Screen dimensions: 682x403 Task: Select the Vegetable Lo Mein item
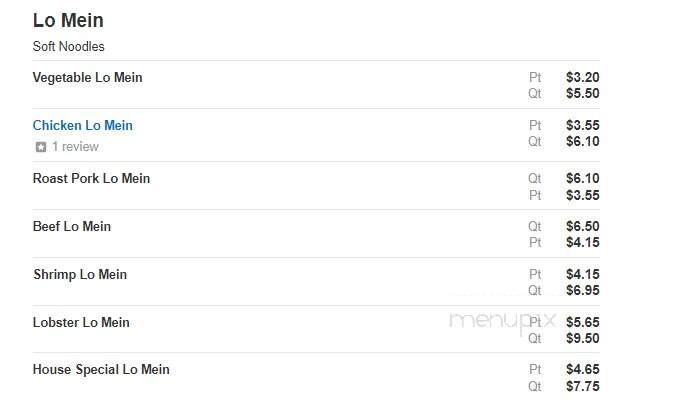click(87, 77)
